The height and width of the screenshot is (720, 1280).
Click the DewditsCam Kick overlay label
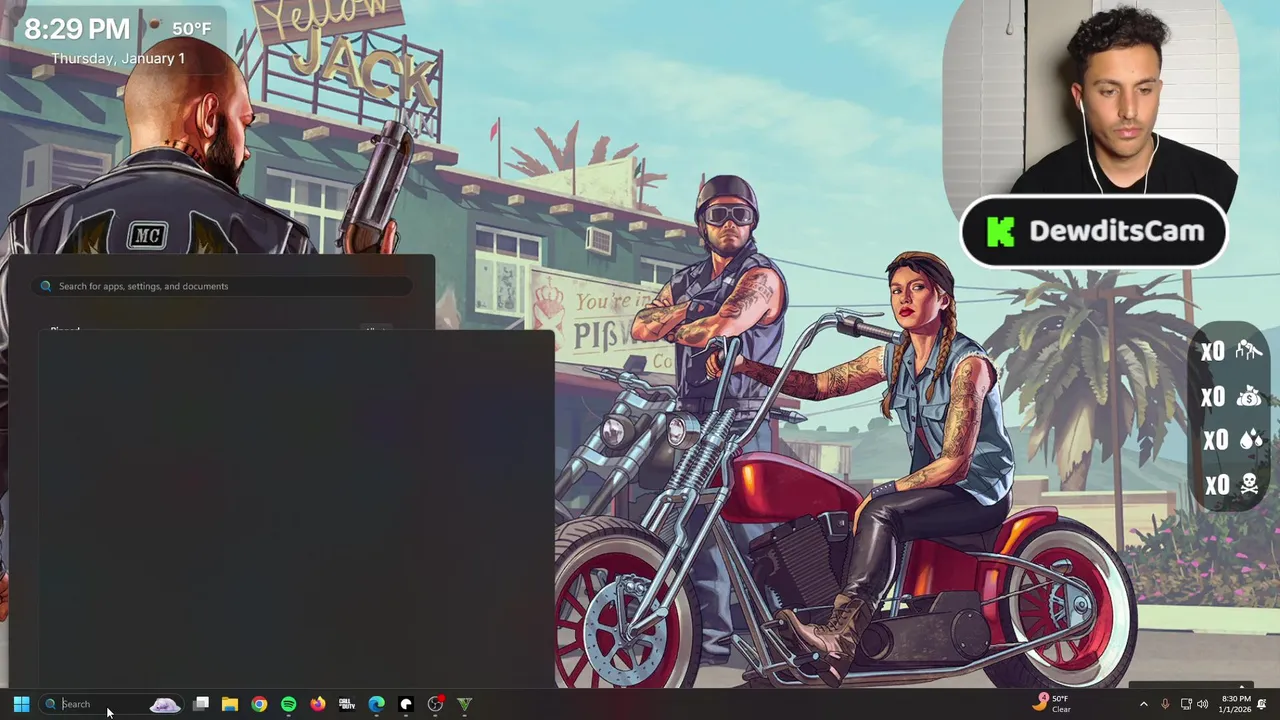(1094, 232)
